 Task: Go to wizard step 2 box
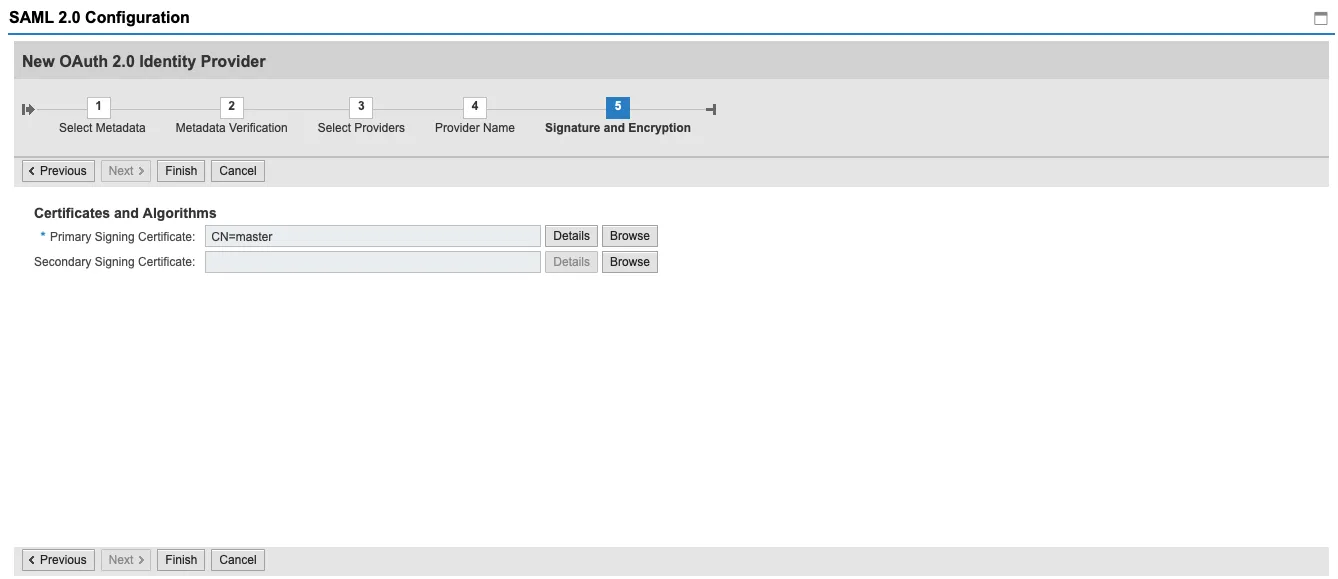tap(231, 107)
